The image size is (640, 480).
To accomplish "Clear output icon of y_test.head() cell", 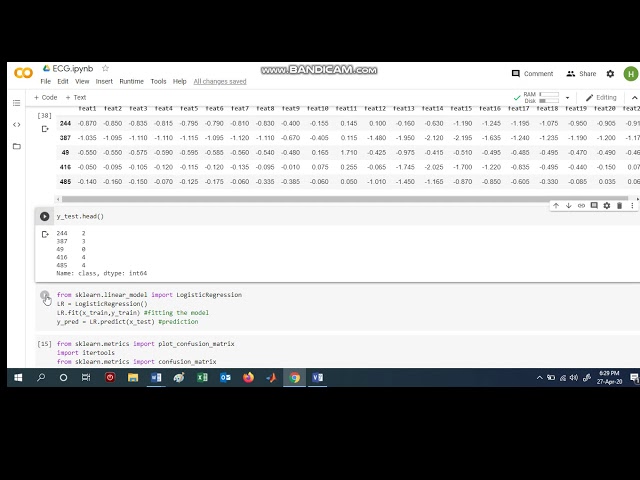I will [45, 234].
